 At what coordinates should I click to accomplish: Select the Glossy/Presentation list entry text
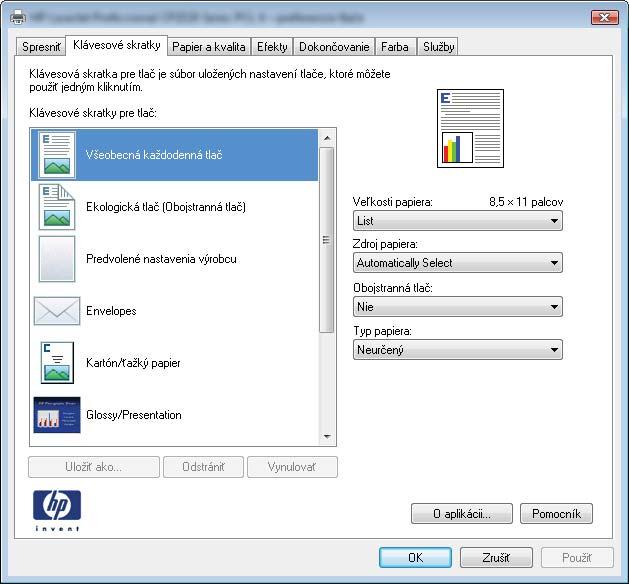(x=134, y=415)
